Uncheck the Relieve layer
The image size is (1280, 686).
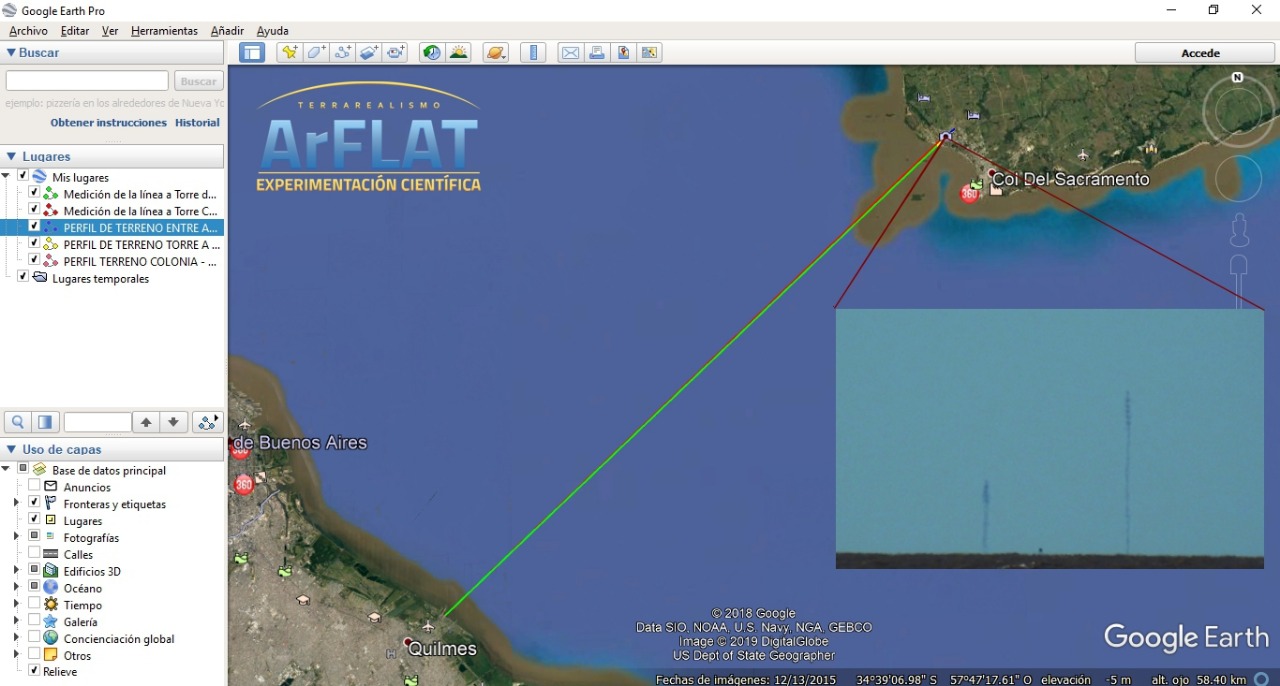tap(34, 671)
